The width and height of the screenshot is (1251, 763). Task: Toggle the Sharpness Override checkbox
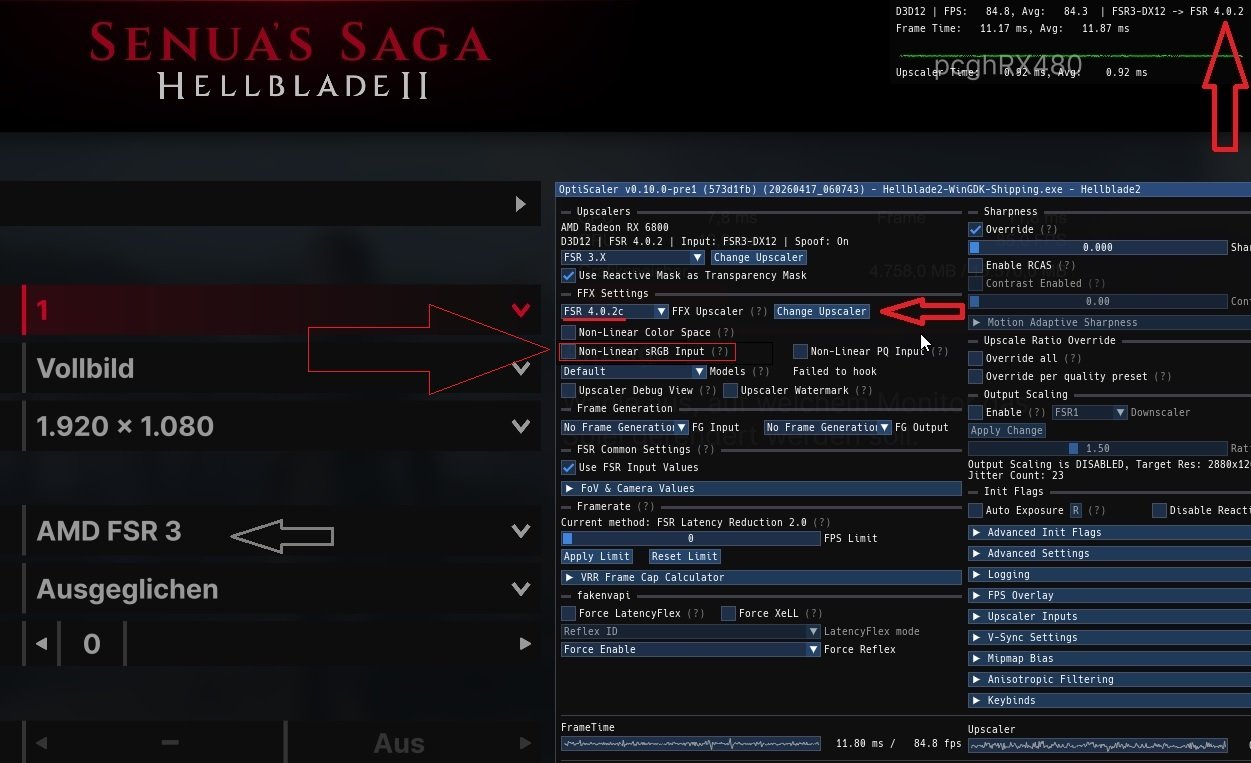click(976, 229)
